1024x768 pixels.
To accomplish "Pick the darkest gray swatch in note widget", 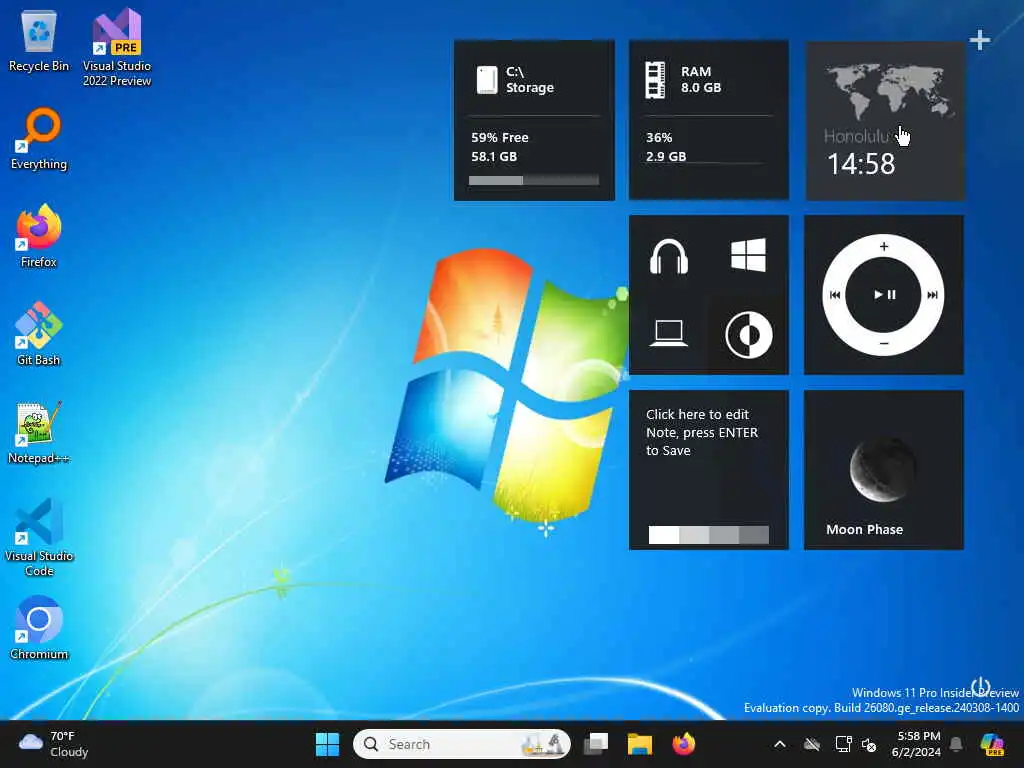I will pos(754,535).
